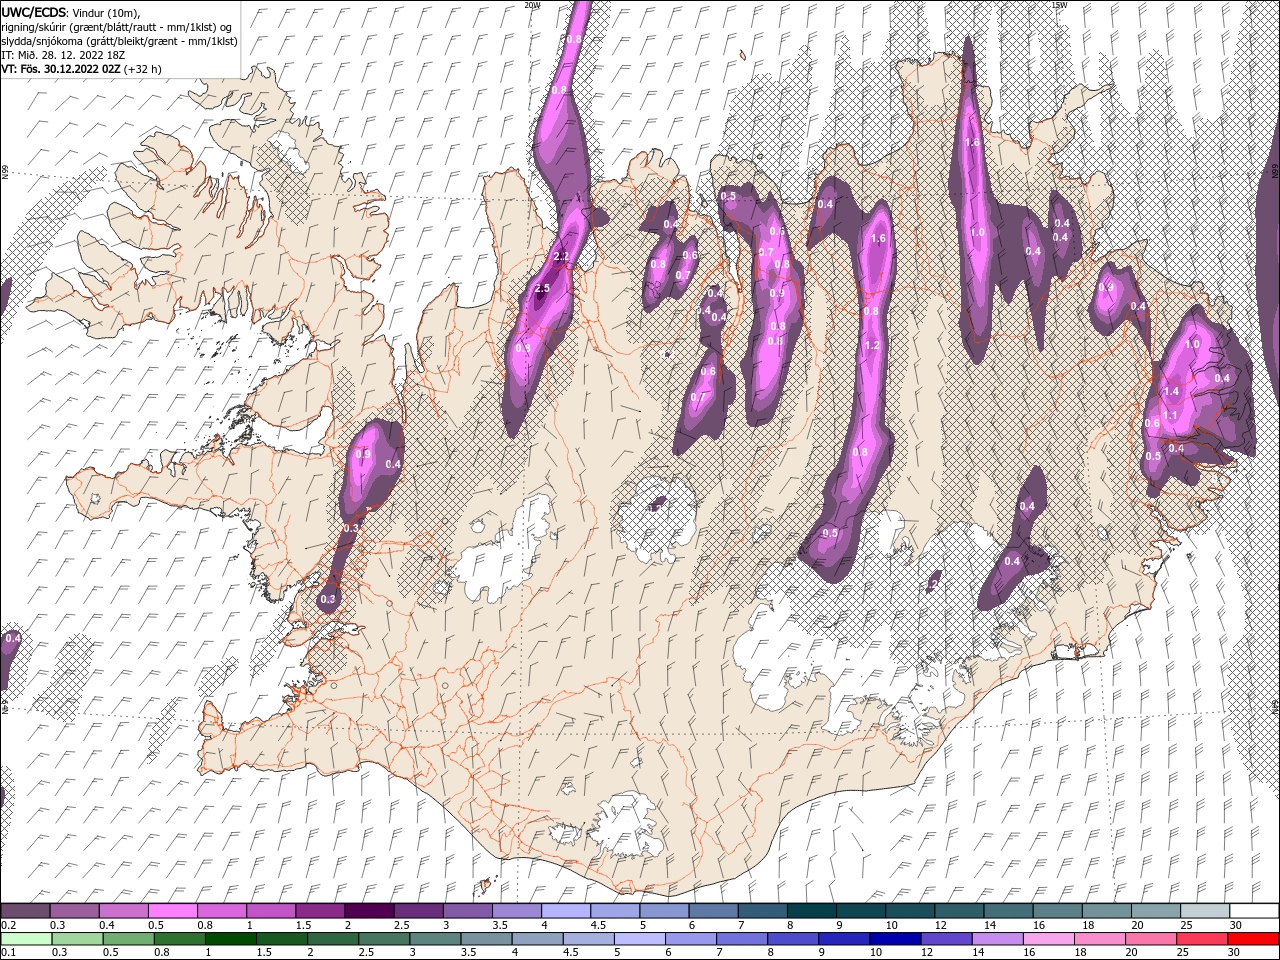The height and width of the screenshot is (960, 1280).
Task: Click the bright pink snow swatch labeled 0.5
Action: click(x=172, y=911)
